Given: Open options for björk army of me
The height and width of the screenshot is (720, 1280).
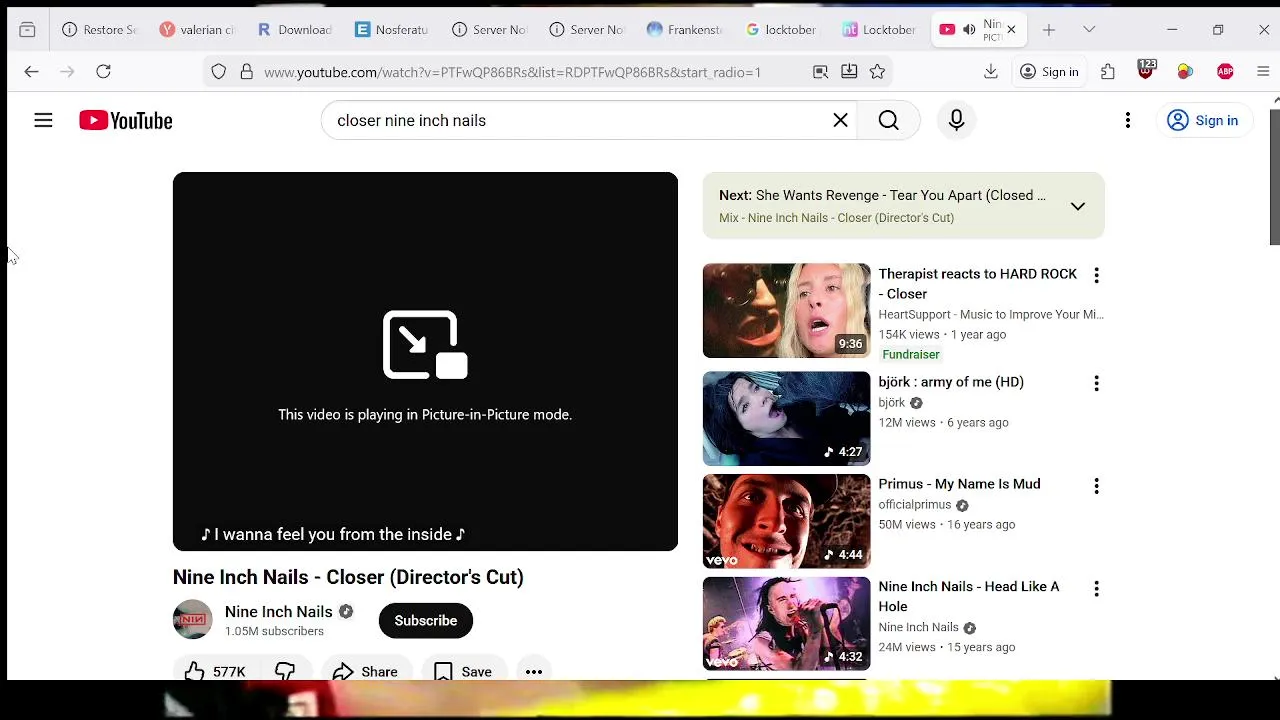Looking at the screenshot, I should [1096, 383].
